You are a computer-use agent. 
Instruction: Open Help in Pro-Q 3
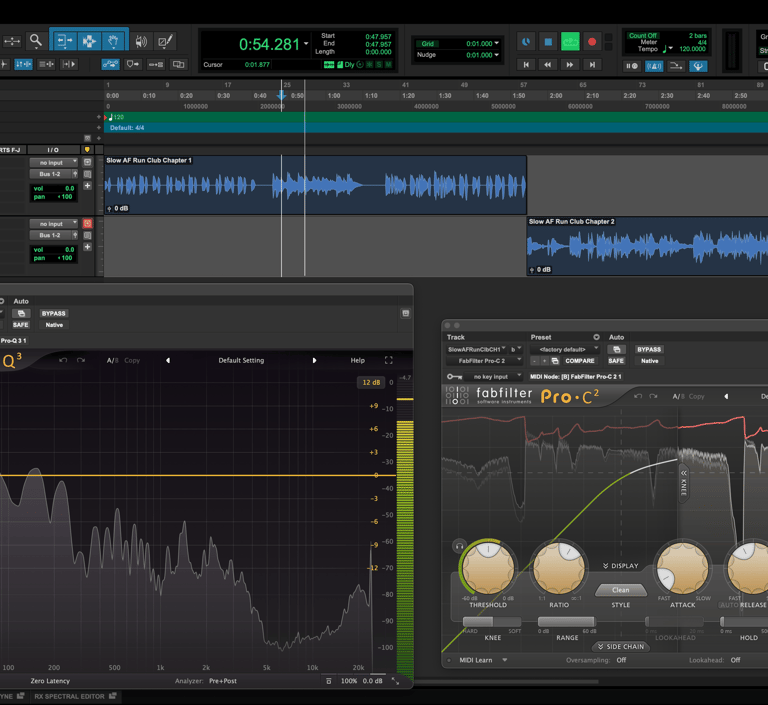point(357,360)
